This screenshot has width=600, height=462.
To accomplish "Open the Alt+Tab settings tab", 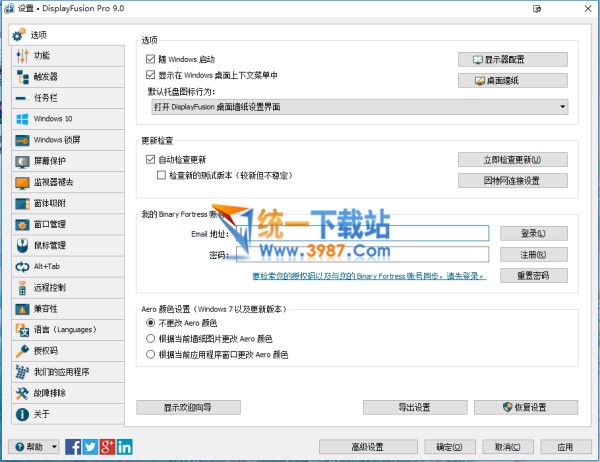I will 63,266.
